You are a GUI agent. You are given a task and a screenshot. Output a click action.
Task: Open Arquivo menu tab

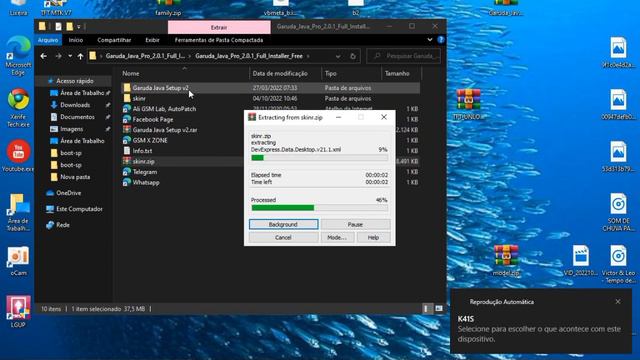click(x=48, y=40)
